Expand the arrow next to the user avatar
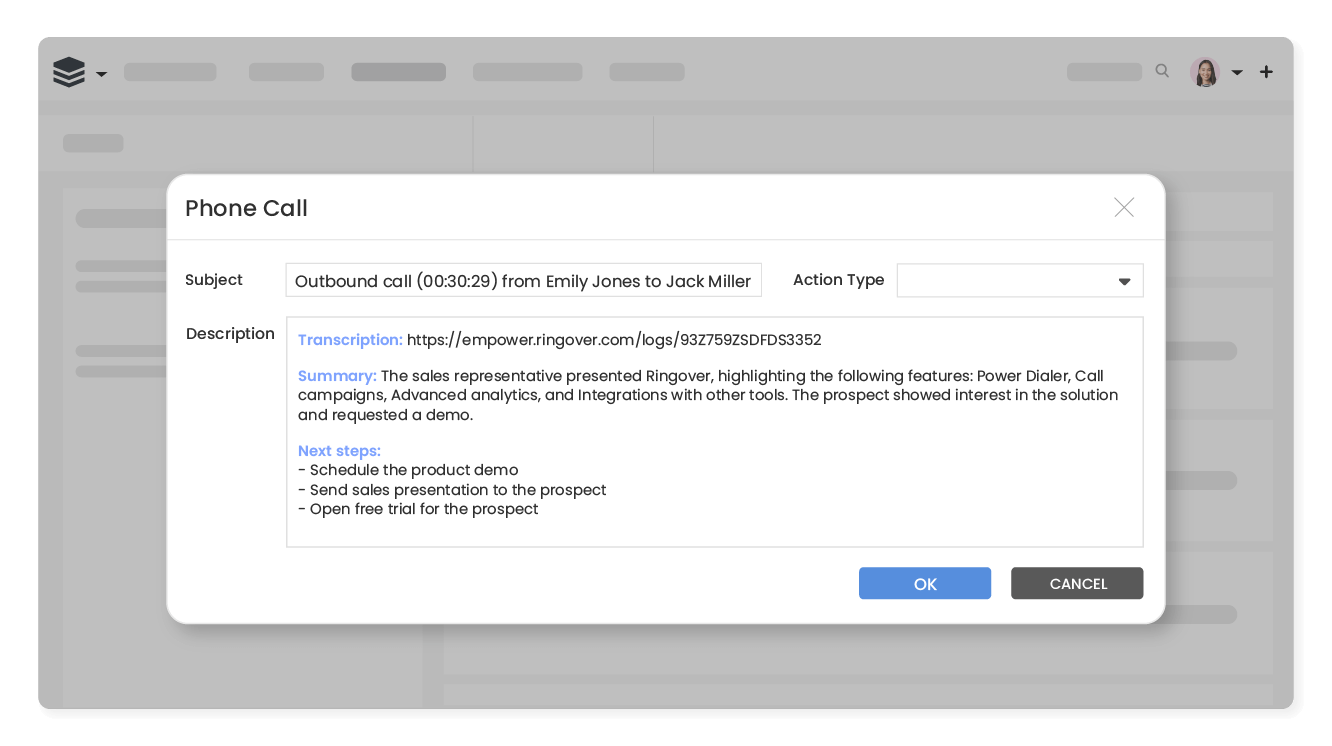Viewport: 1332px width, 746px height. click(x=1237, y=73)
